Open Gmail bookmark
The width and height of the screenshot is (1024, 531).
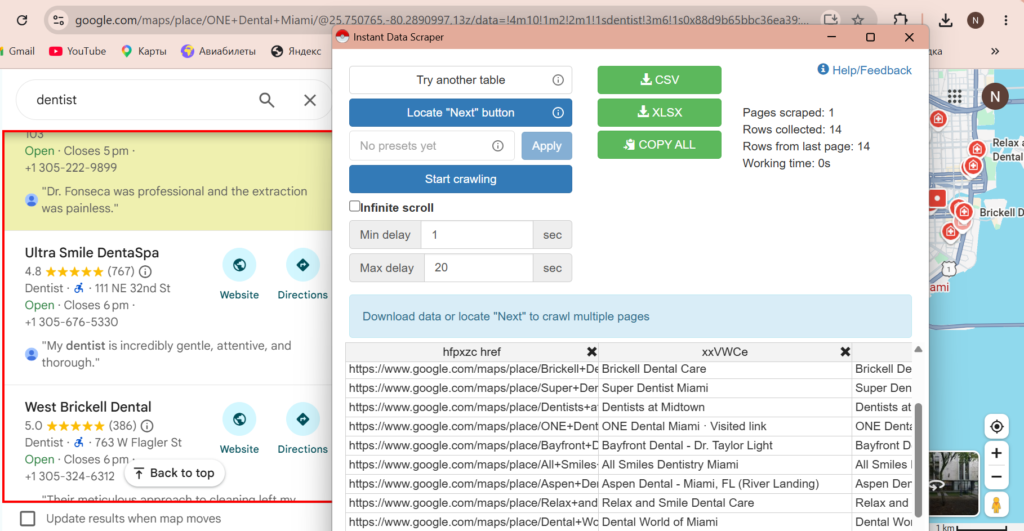tap(18, 51)
